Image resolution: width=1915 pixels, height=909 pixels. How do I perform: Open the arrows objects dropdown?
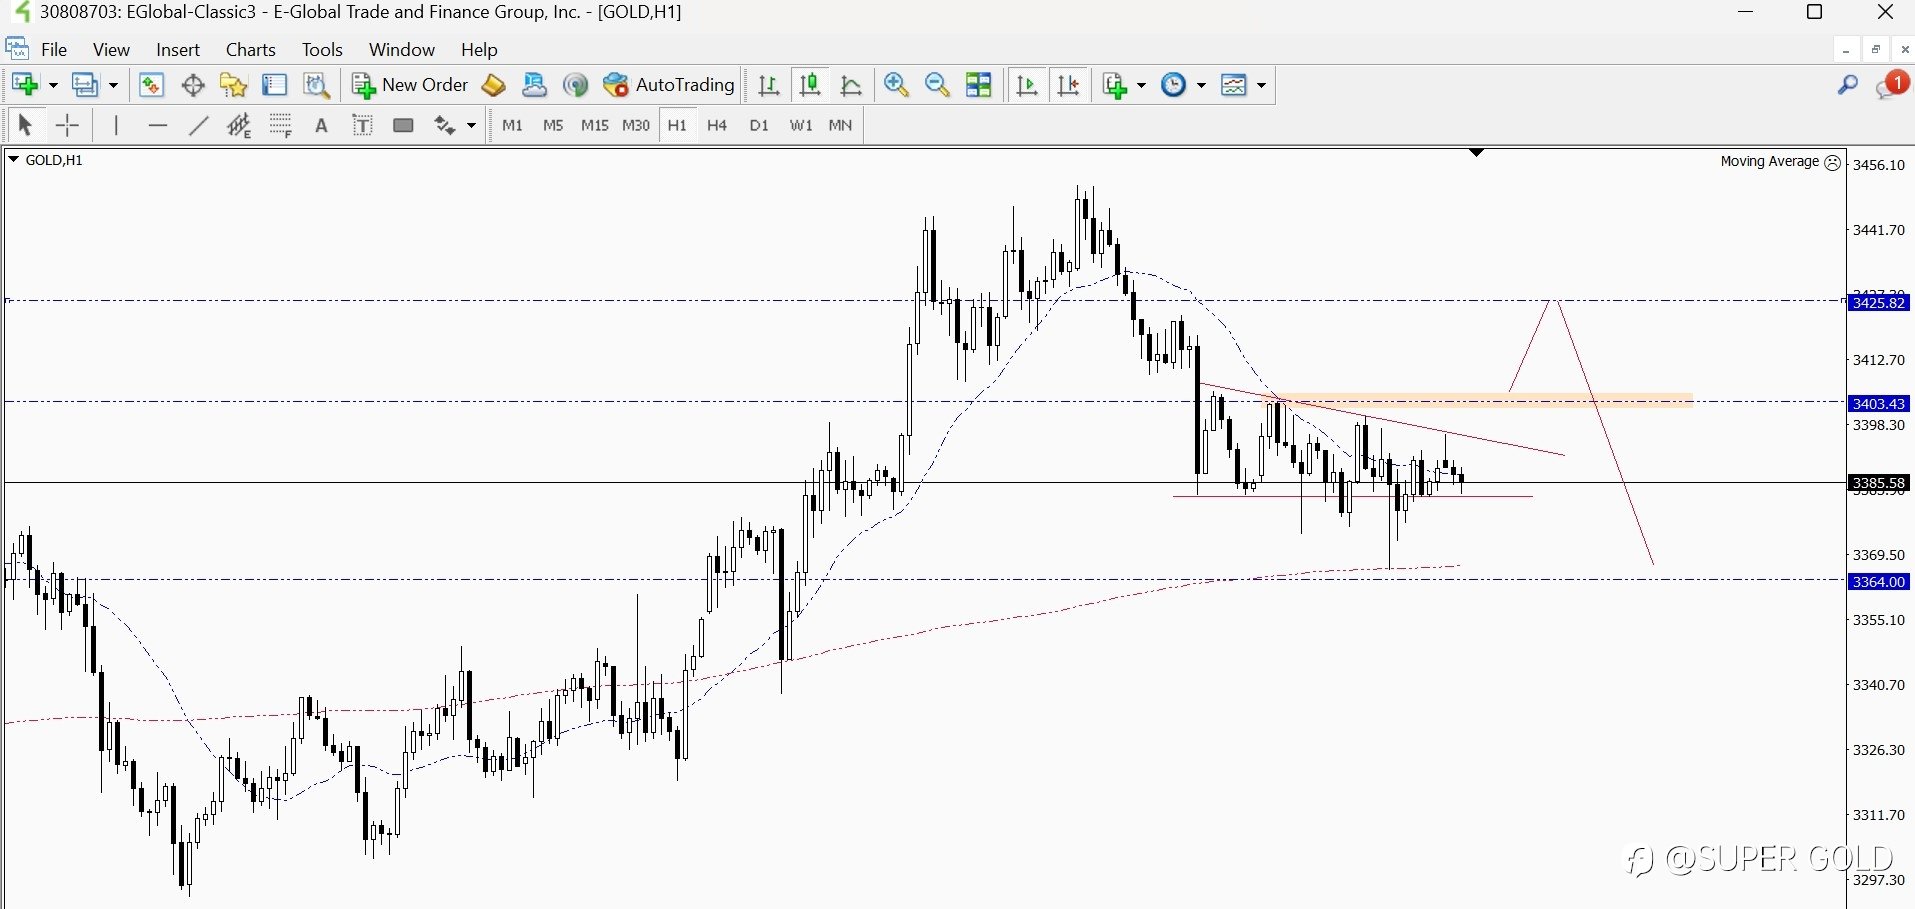(471, 126)
